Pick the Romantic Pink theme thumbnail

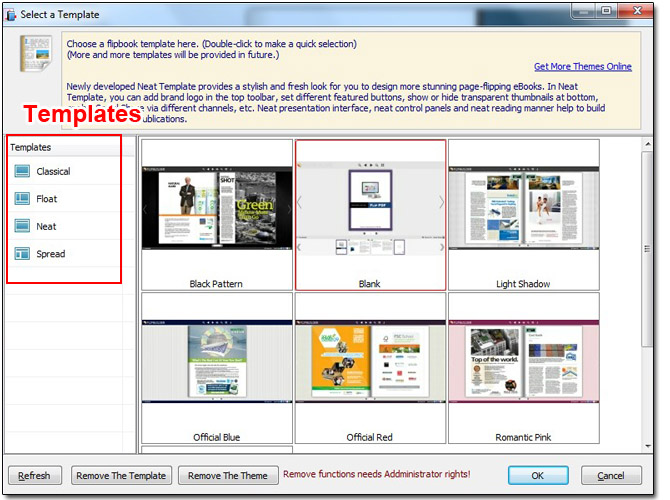click(524, 361)
